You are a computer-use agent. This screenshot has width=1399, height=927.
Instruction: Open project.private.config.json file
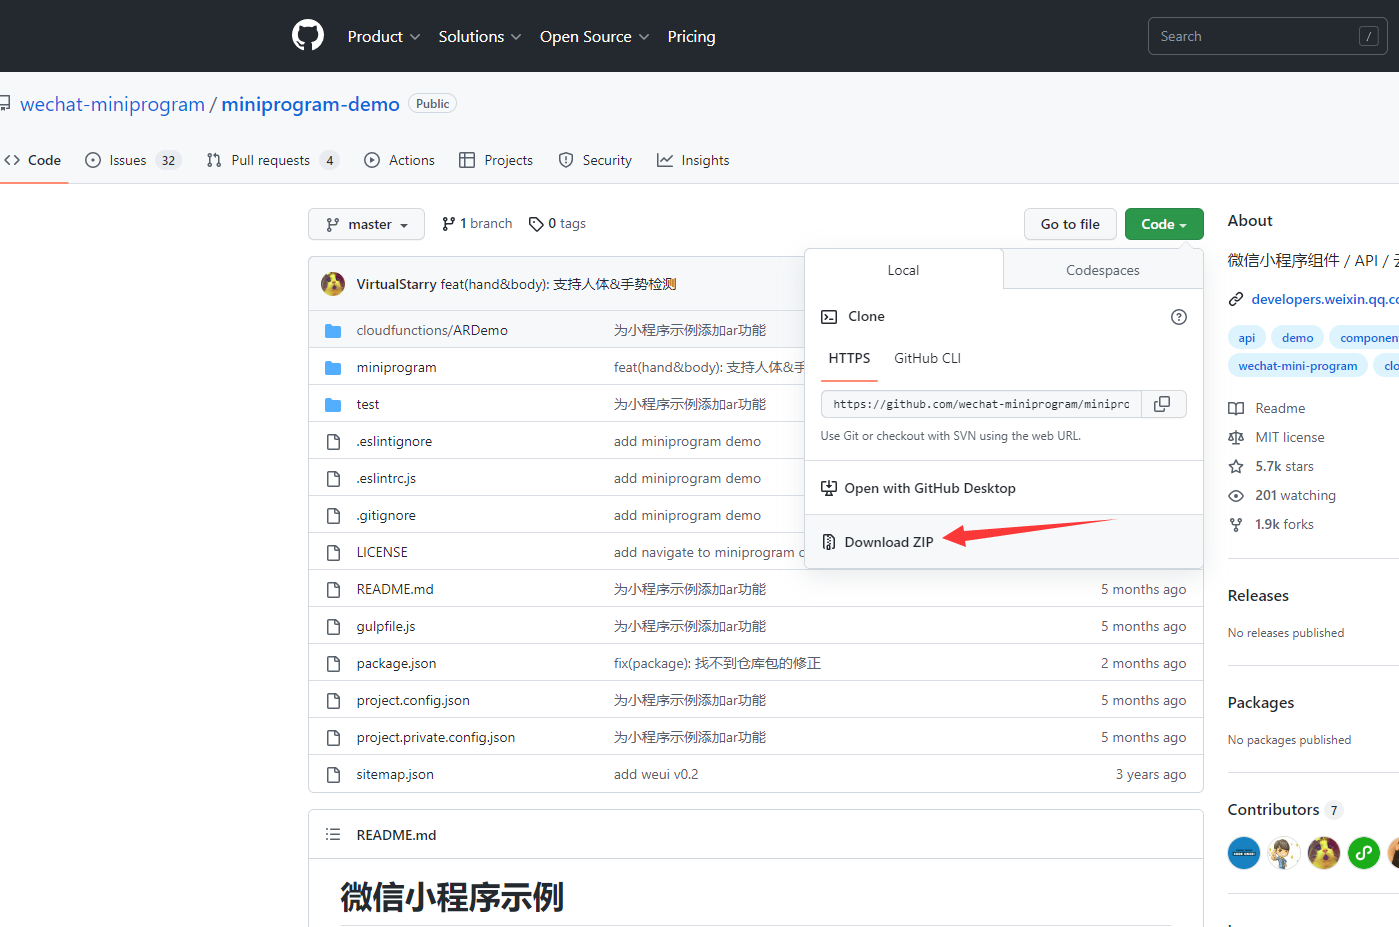(436, 738)
